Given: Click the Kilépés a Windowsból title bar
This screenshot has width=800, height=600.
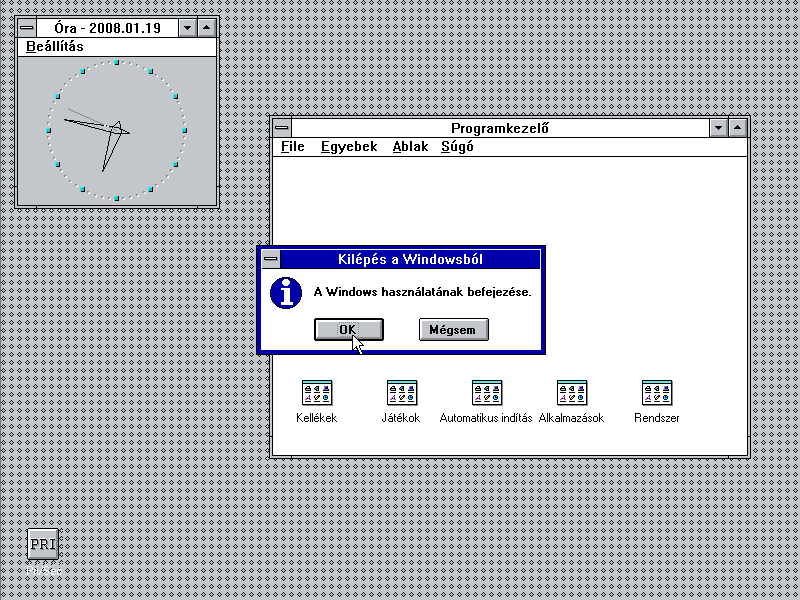Looking at the screenshot, I should click(410, 259).
